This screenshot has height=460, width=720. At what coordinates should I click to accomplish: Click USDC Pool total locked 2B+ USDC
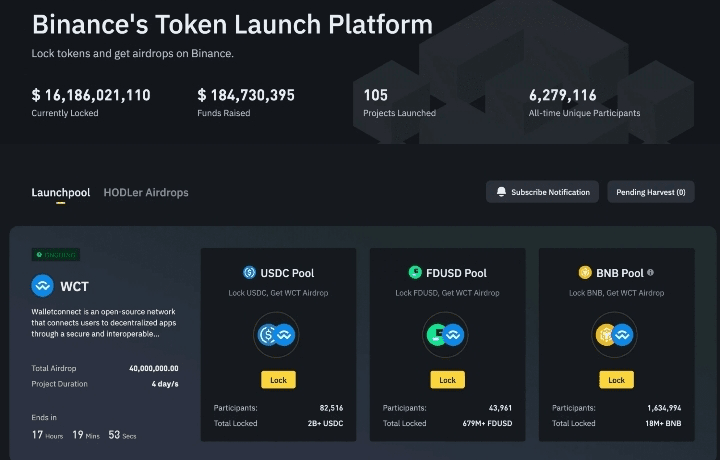click(x=325, y=423)
